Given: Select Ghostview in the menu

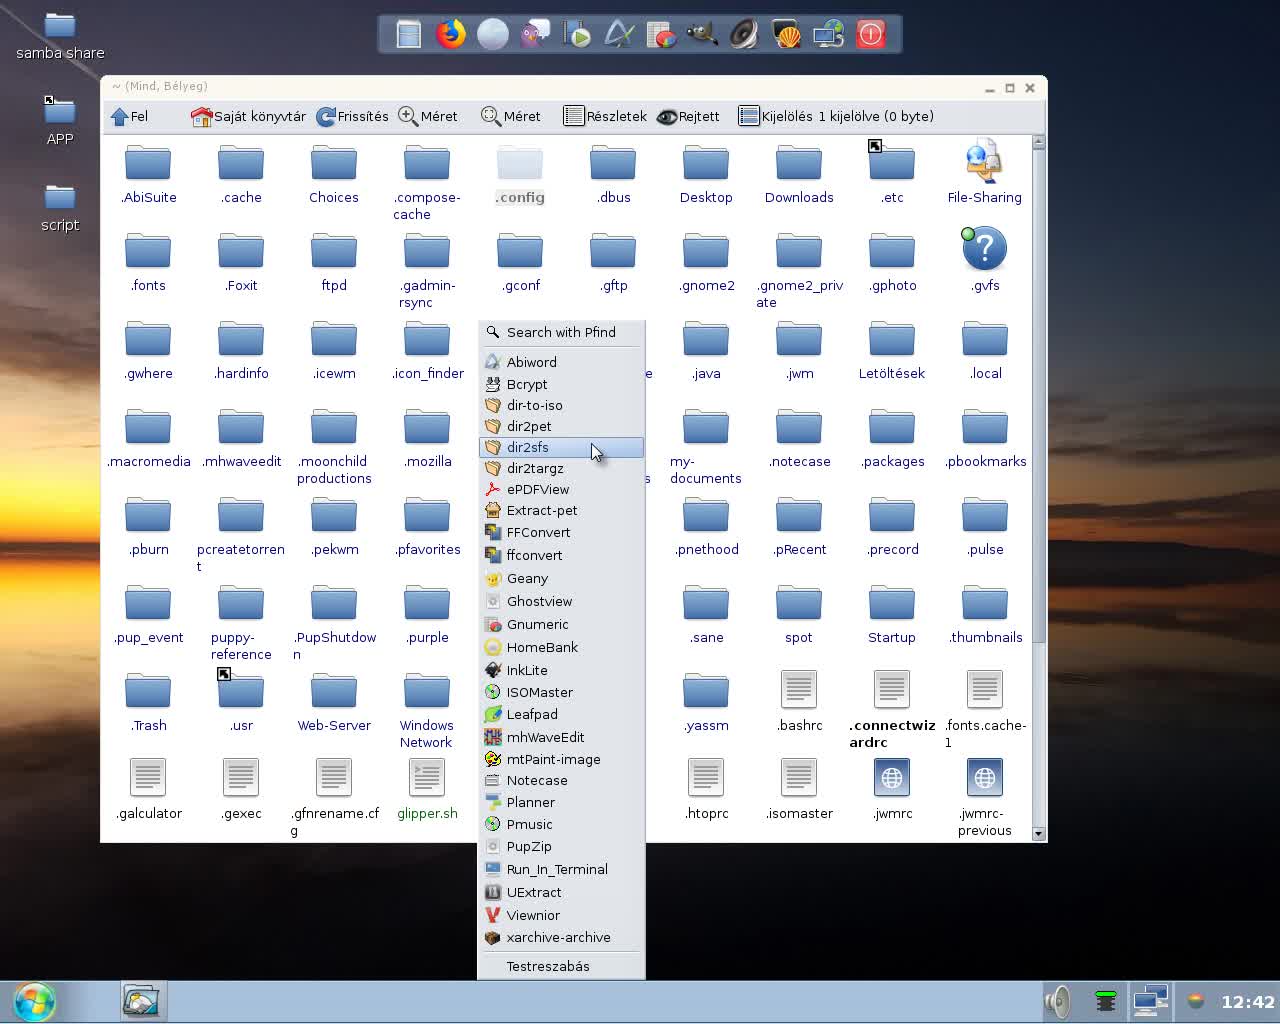Looking at the screenshot, I should (561, 601).
